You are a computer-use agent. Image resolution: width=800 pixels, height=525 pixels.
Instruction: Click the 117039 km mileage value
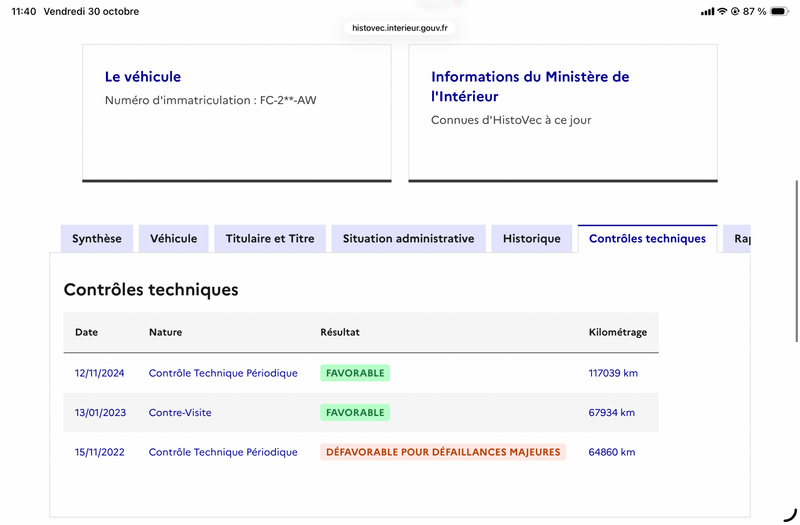tap(613, 373)
